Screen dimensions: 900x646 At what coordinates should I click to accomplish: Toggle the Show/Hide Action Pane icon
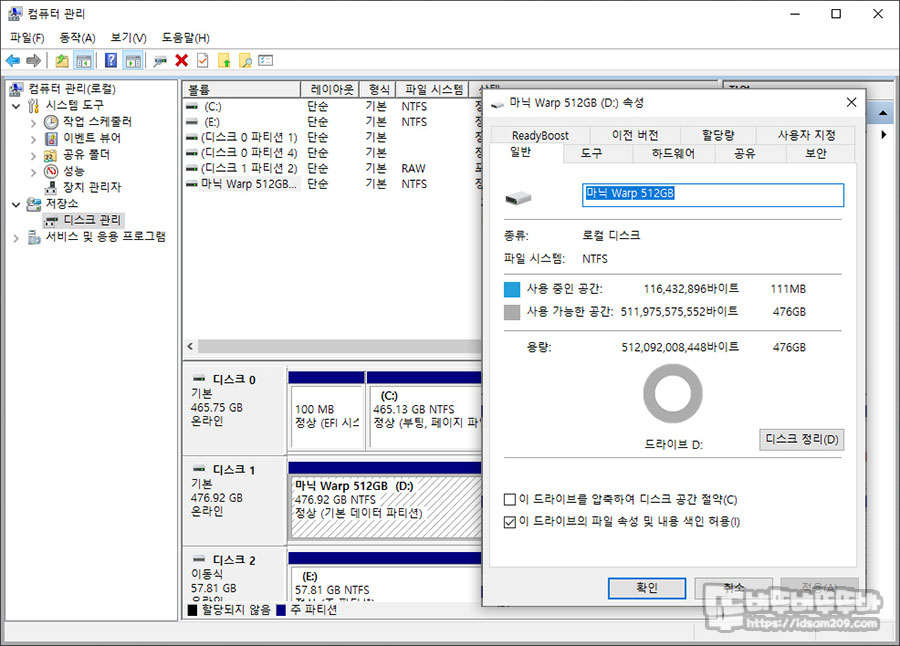click(133, 60)
